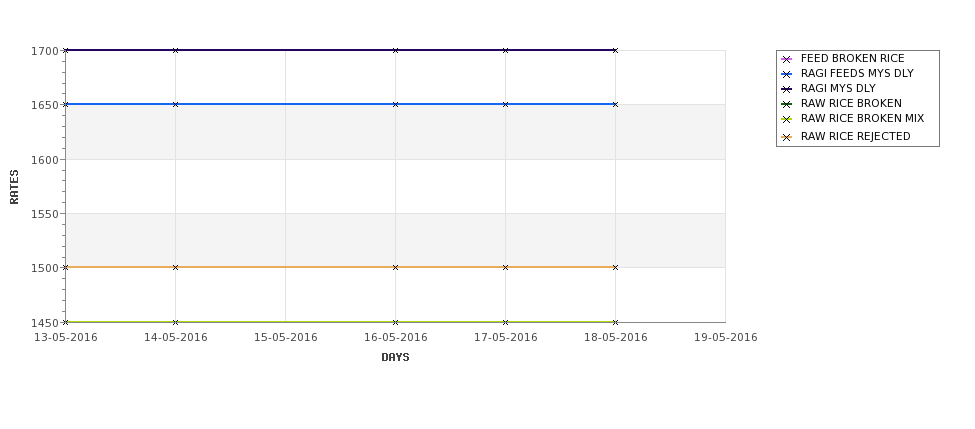Screen dimensions: 975x429
Task: Click the 1650 data point on 18-05-2016
Action: pos(616,104)
